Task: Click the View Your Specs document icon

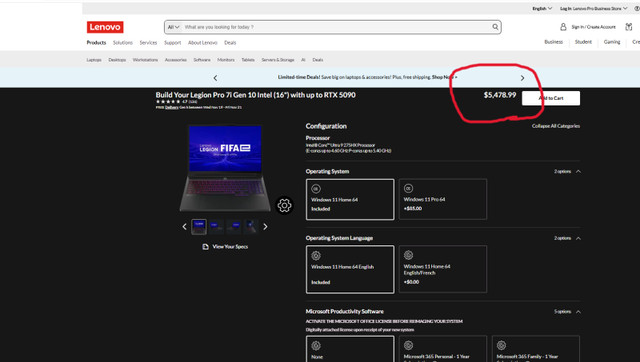Action: [205, 247]
